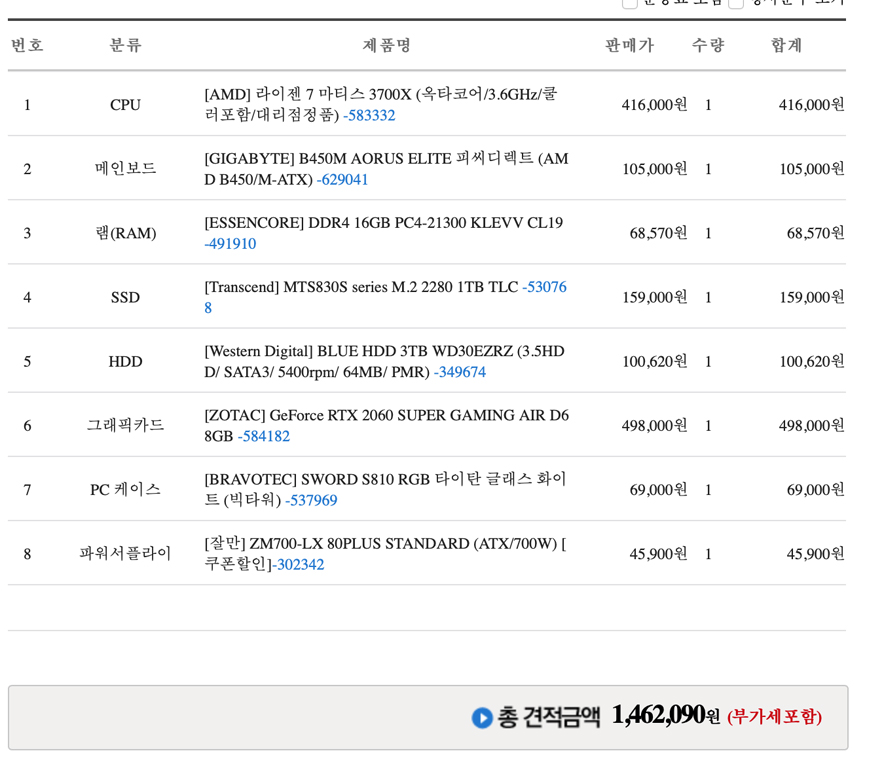Open product code link -349674
This screenshot has width=884, height=770.
[459, 372]
